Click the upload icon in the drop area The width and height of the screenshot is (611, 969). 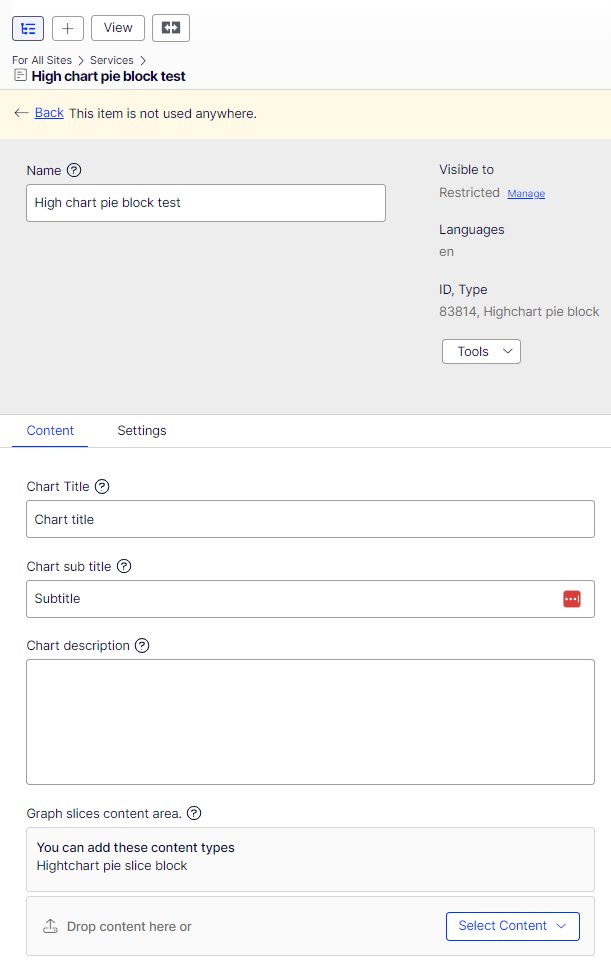coord(50,926)
